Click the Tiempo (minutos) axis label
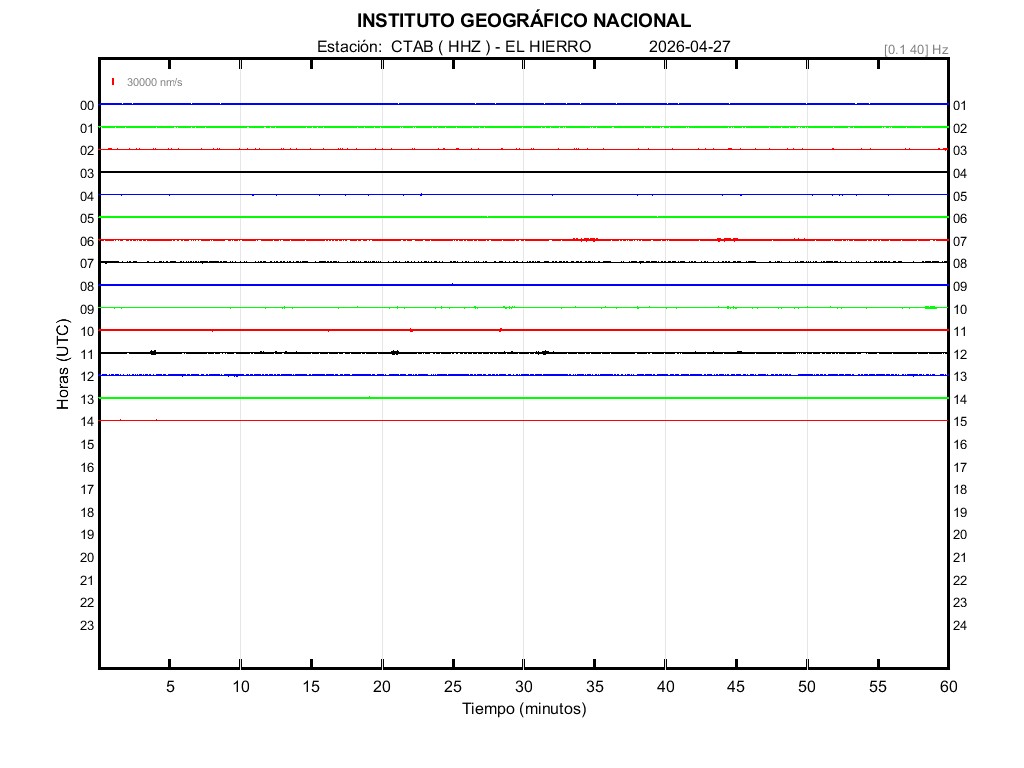The height and width of the screenshot is (768, 1024). coord(523,709)
